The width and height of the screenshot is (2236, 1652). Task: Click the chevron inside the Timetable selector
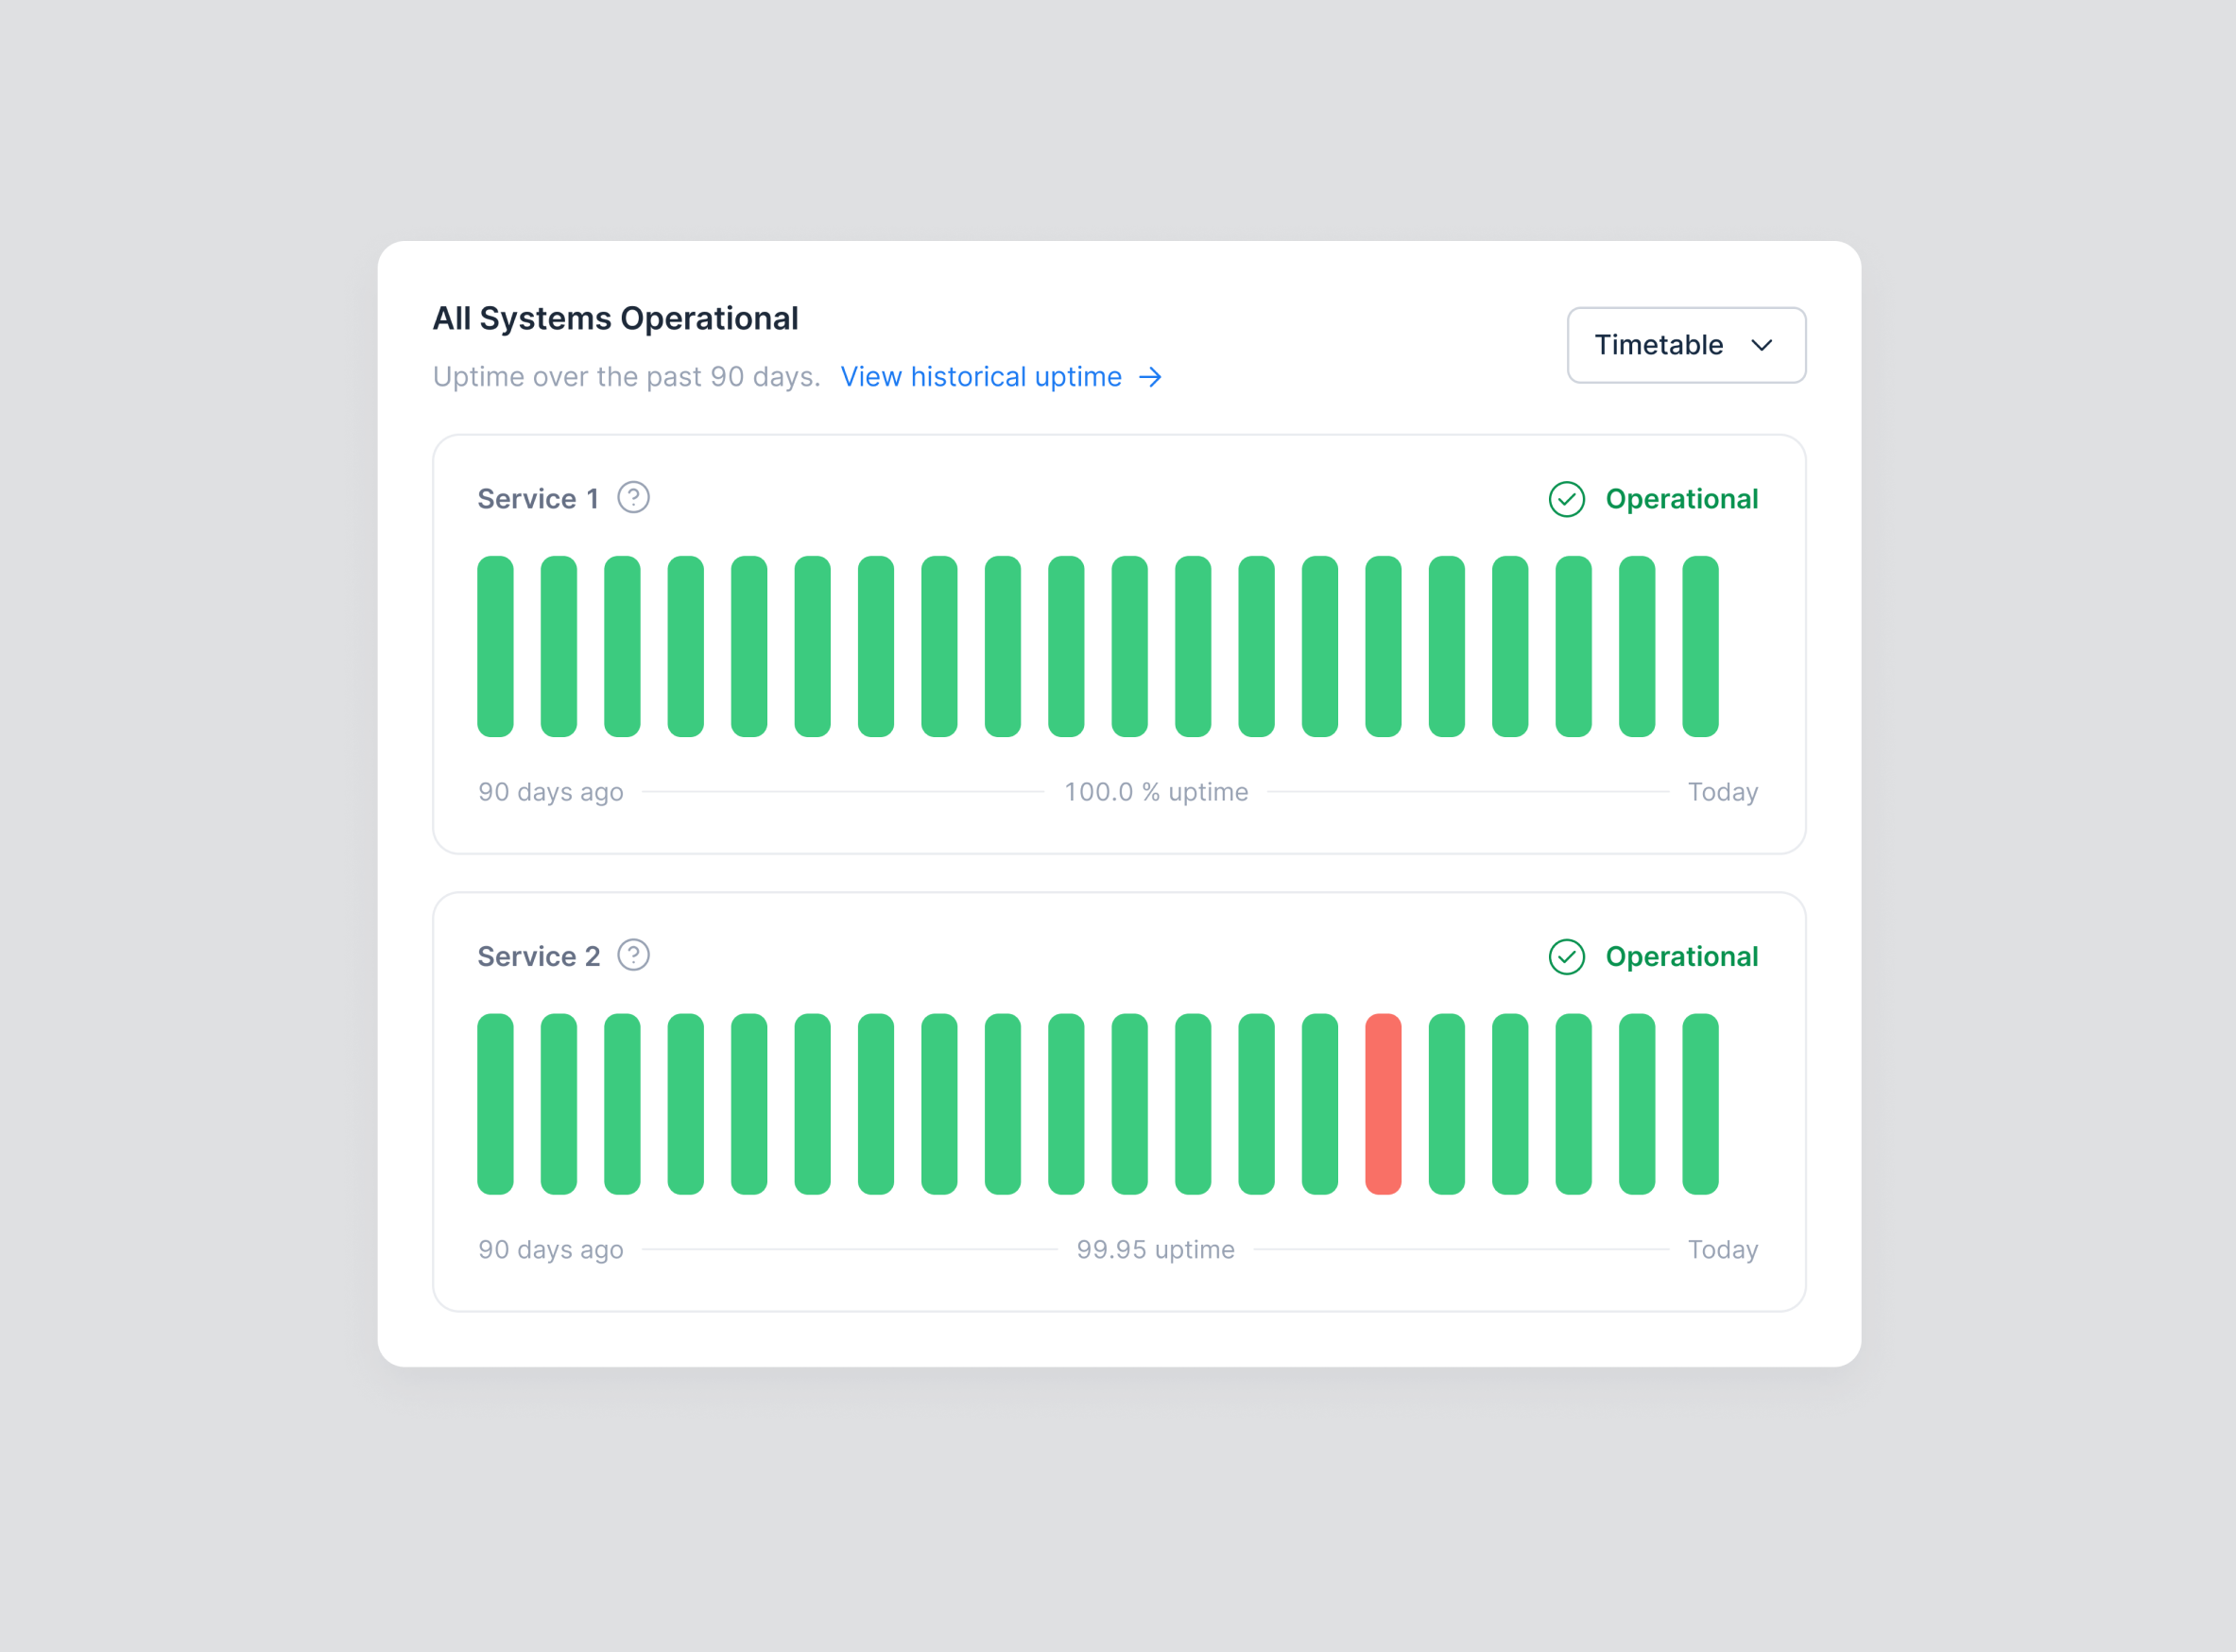click(1763, 345)
